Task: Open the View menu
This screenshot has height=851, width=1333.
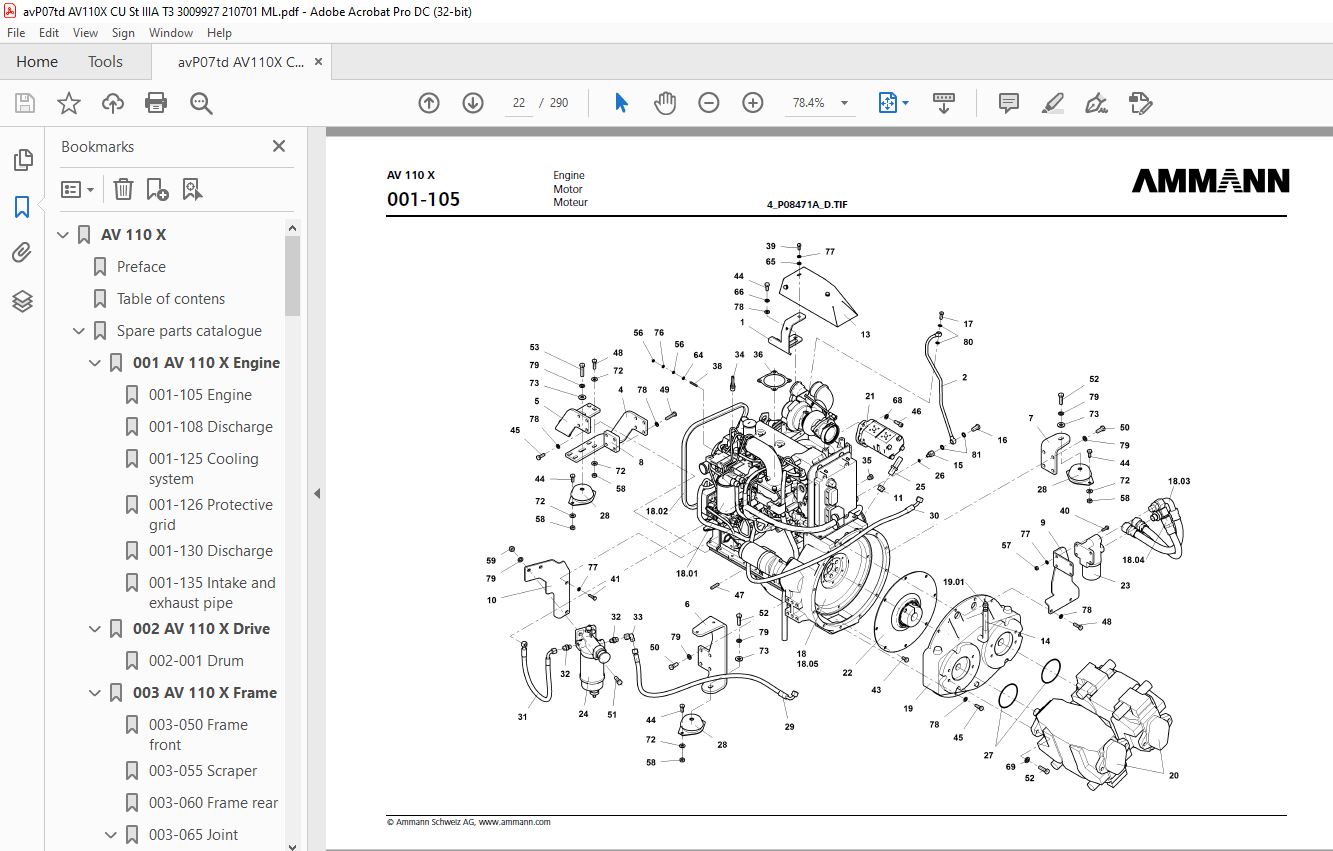Action: coord(86,33)
